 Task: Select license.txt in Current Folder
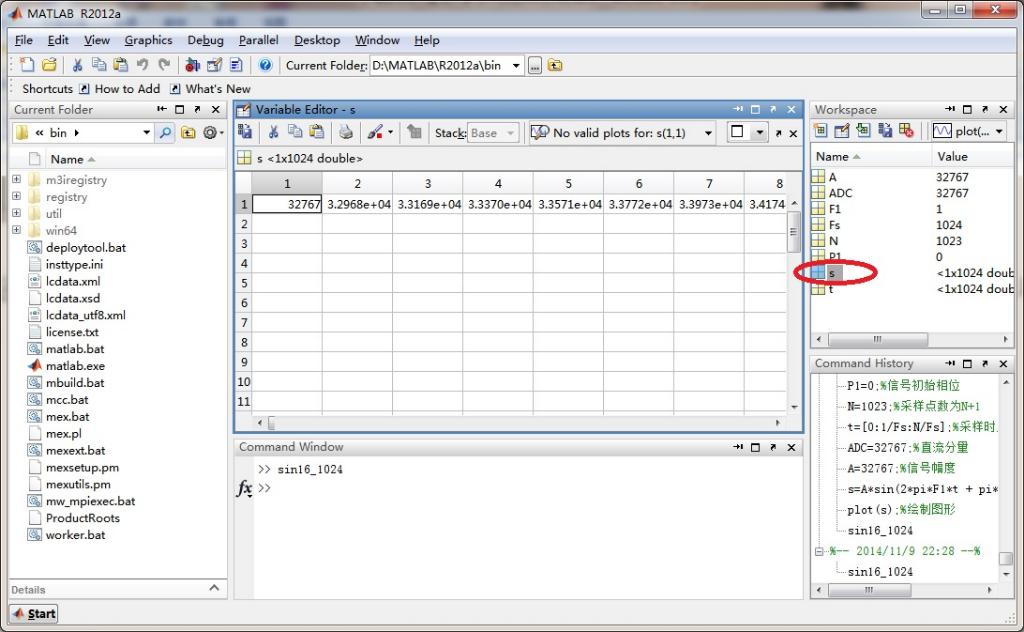pyautogui.click(x=72, y=332)
